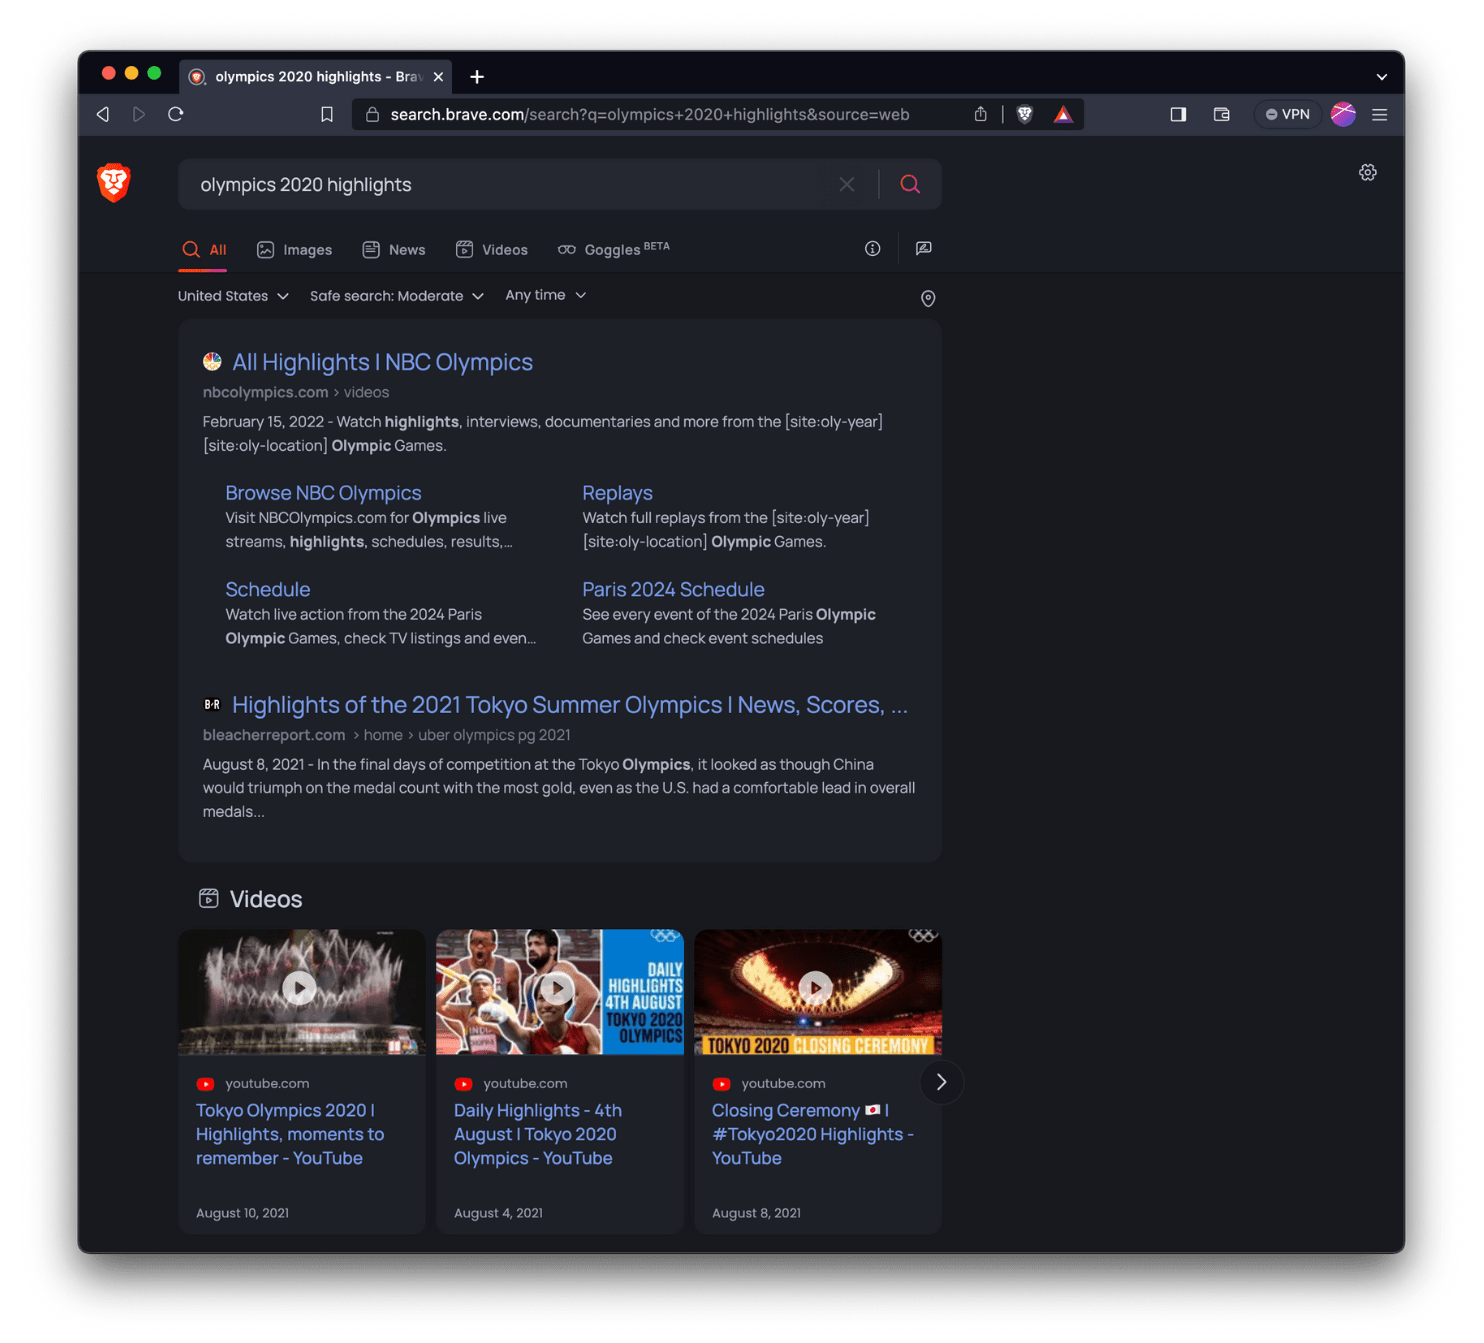Click the lock icon in address bar
Image resolution: width=1484 pixels, height=1343 pixels.
[372, 115]
